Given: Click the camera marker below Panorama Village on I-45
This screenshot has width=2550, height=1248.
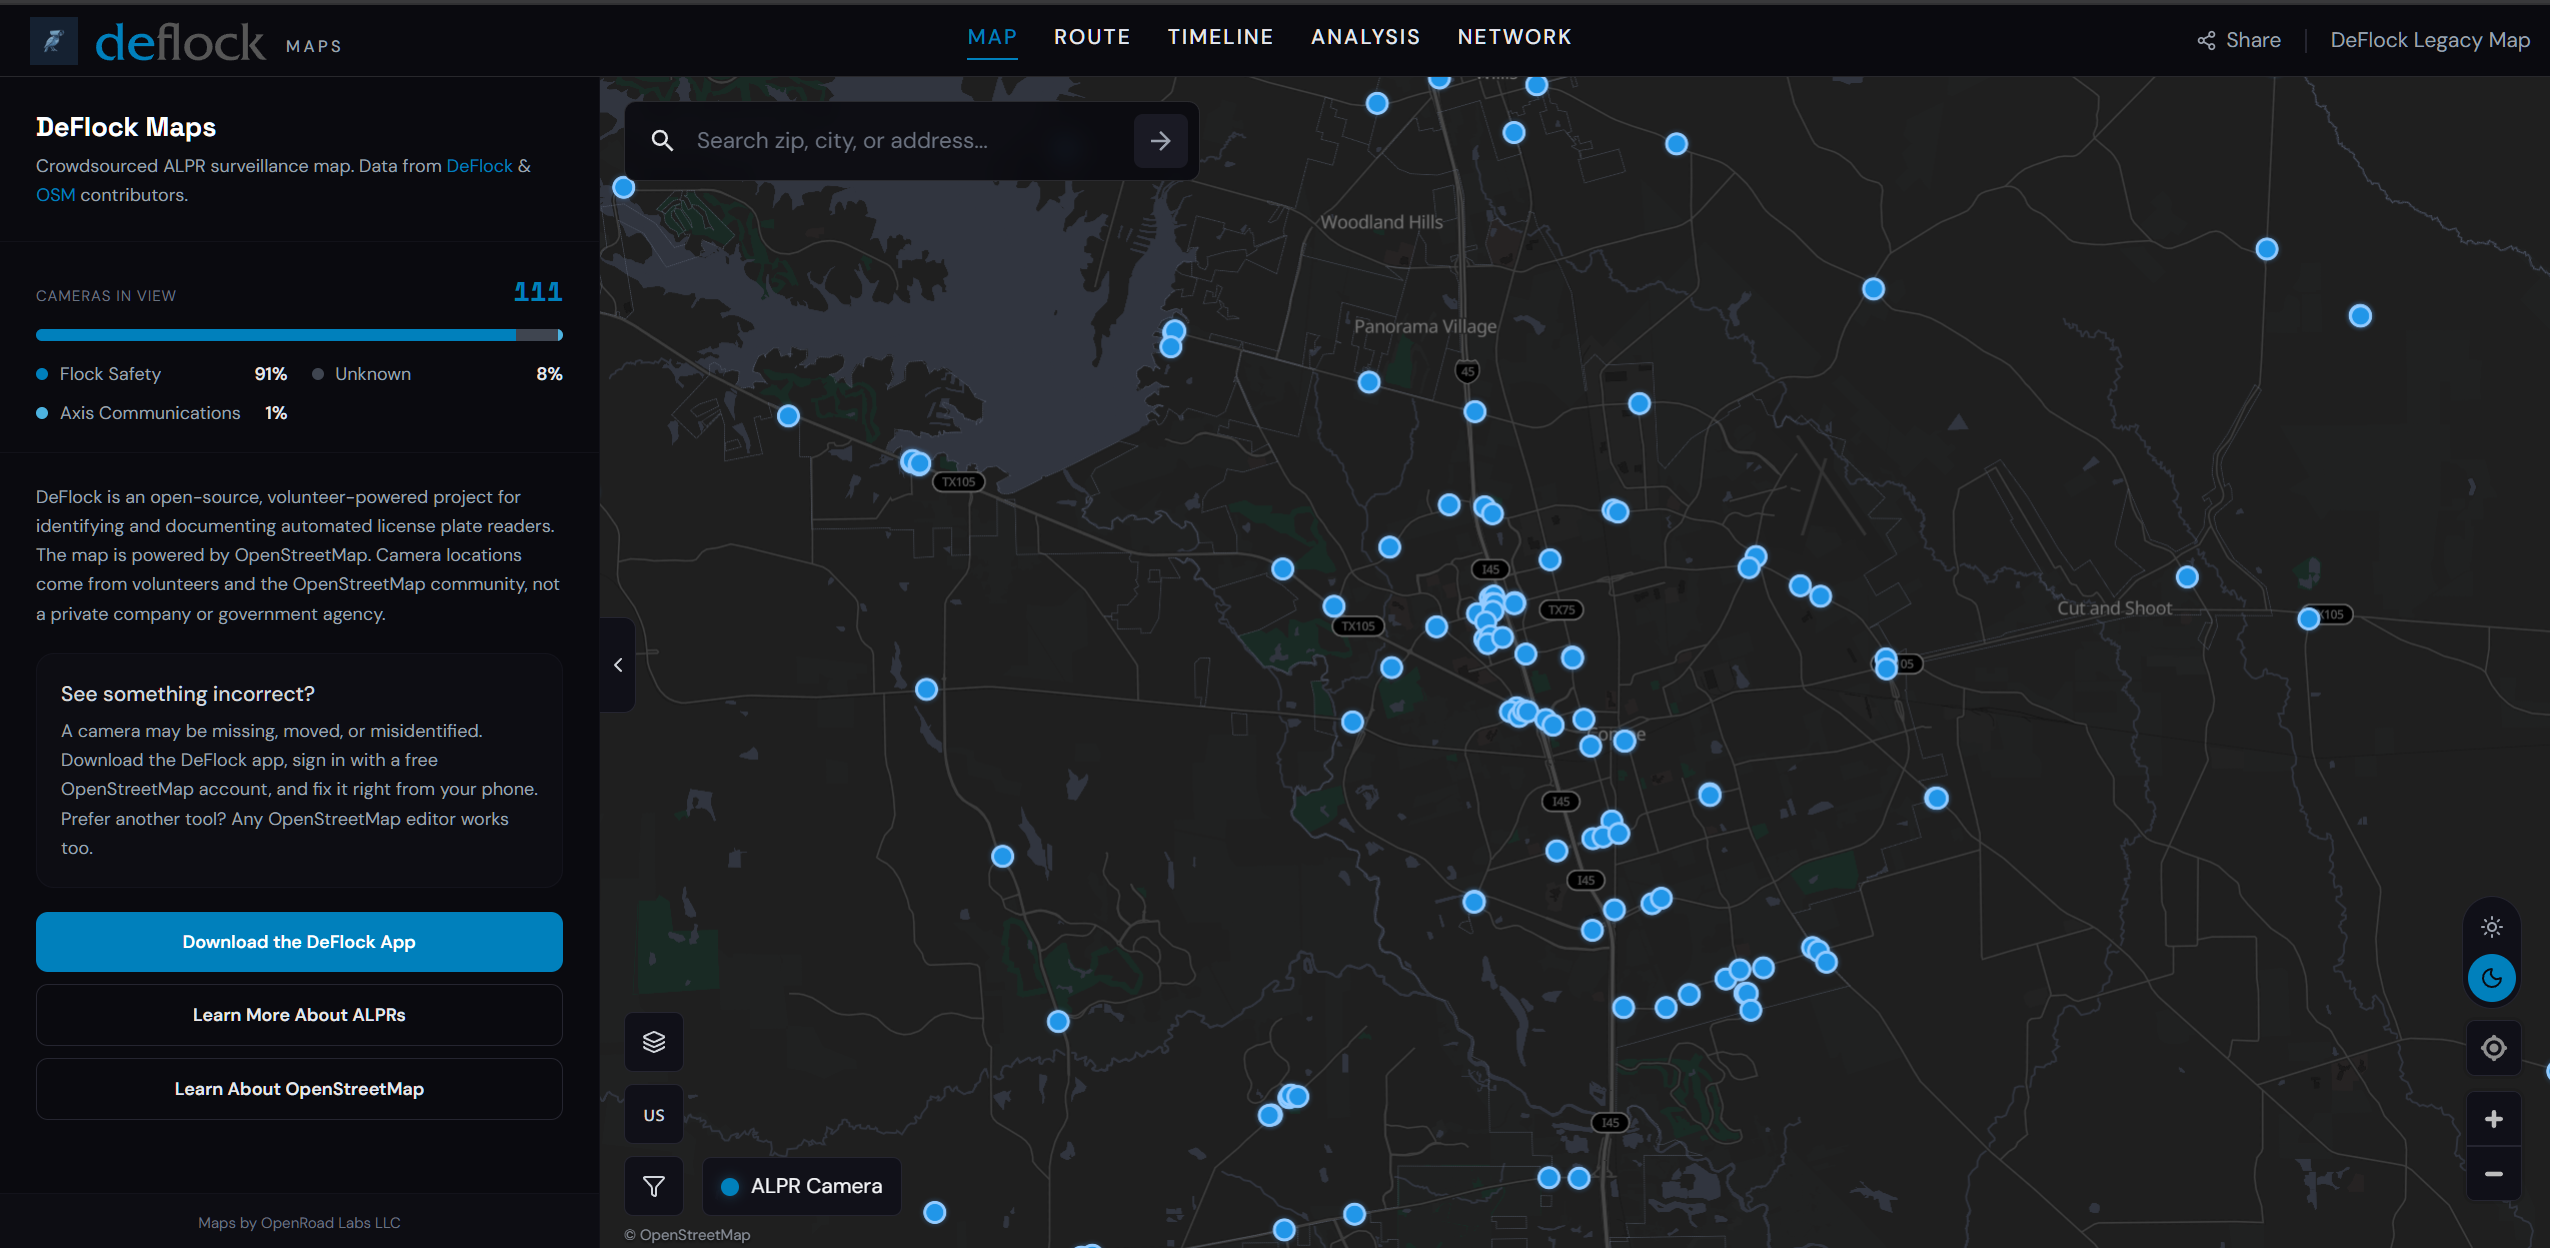Looking at the screenshot, I should tap(1474, 412).
